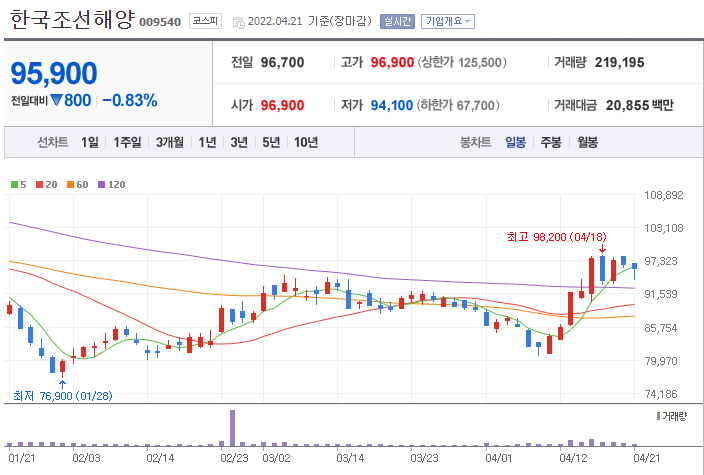The image size is (704, 475).
Task: Switch to the 월봉 monthly candle chart
Action: (x=587, y=142)
